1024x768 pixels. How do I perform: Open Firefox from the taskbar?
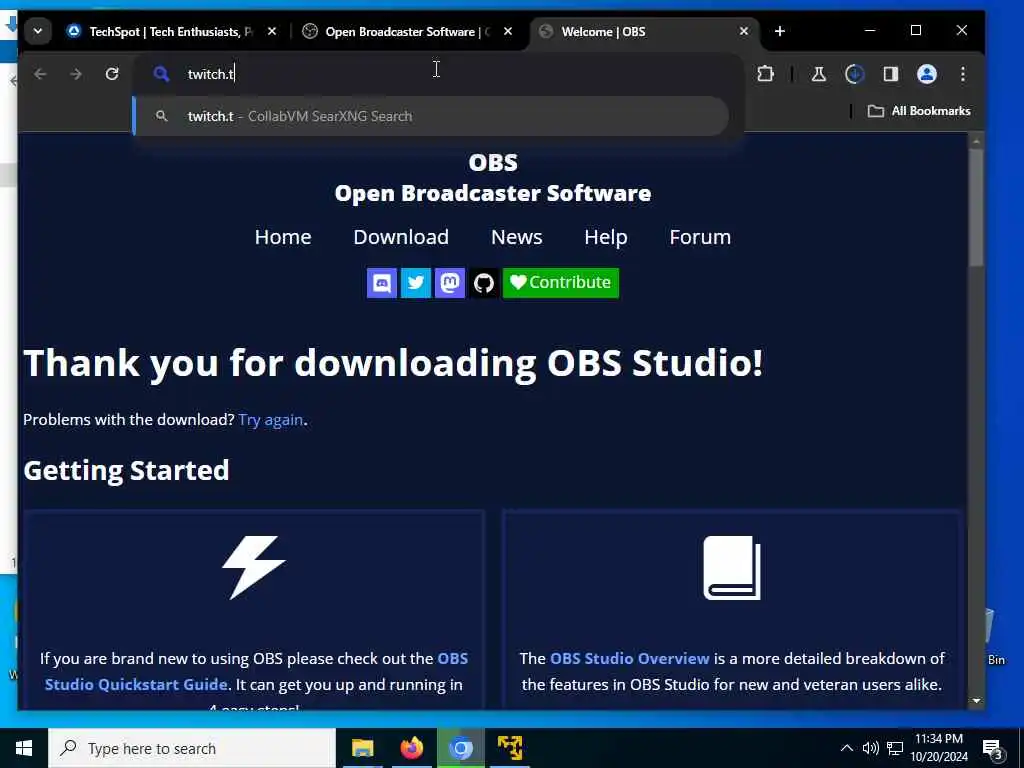coord(411,748)
